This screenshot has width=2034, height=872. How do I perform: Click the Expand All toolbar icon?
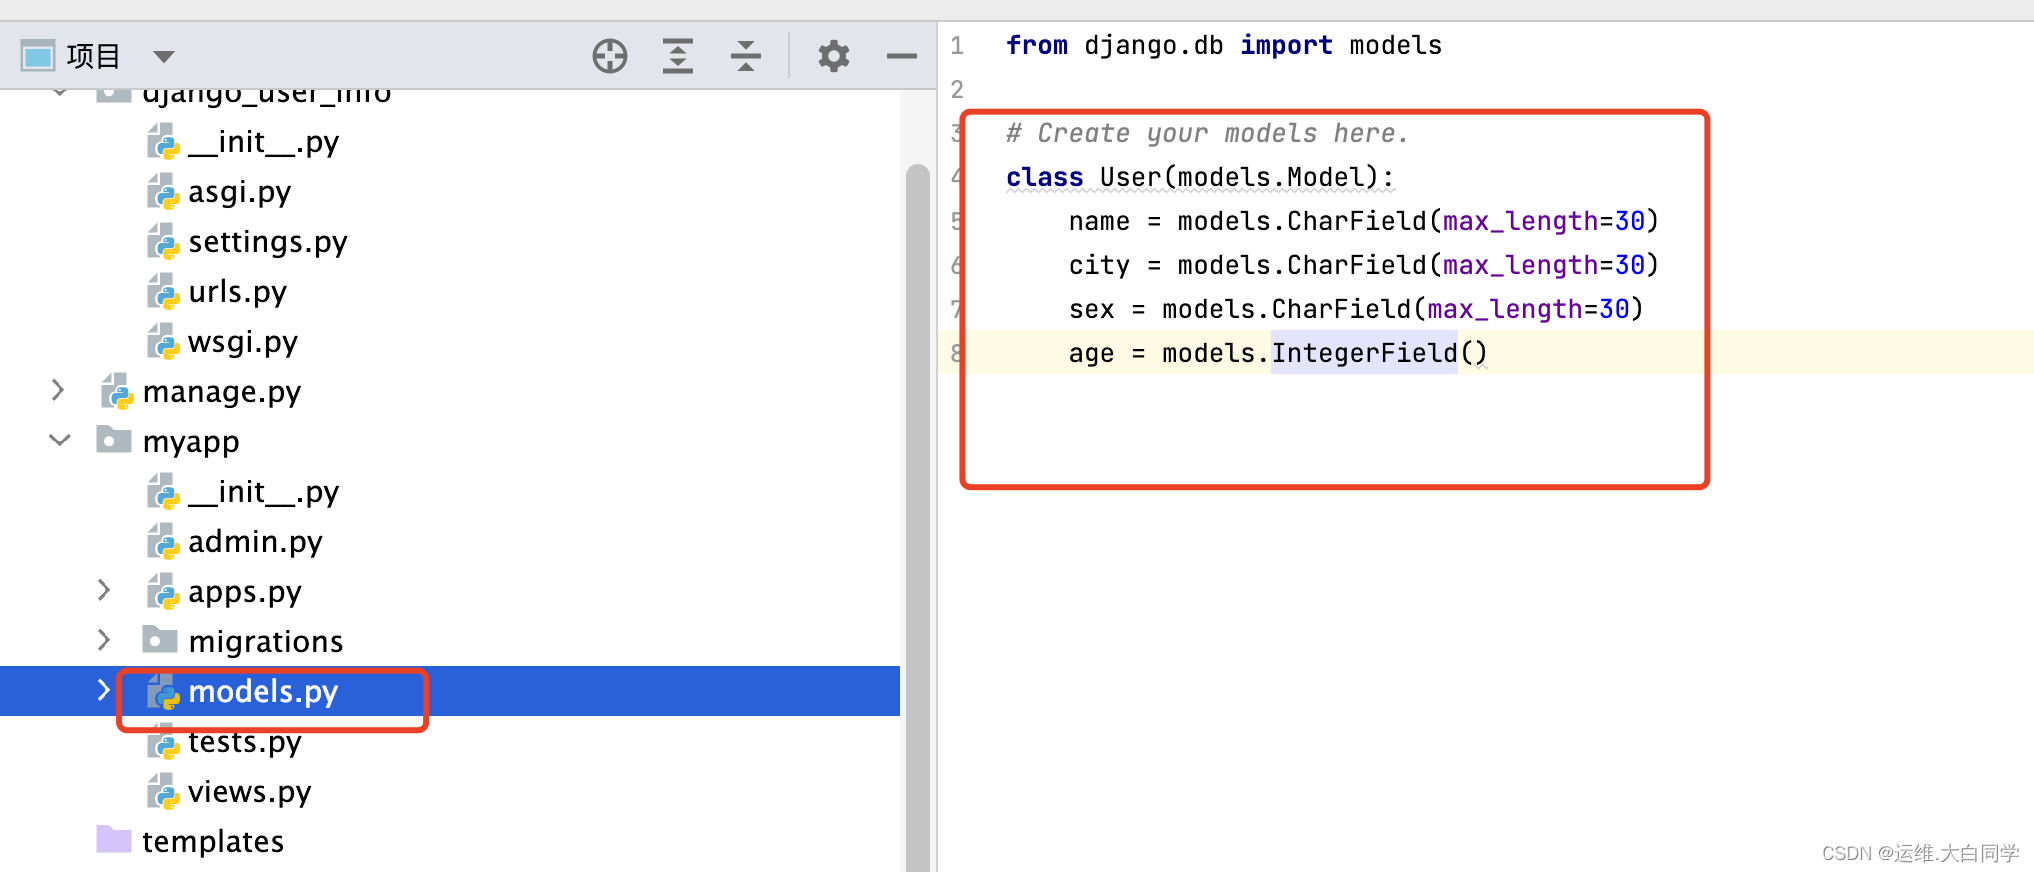click(x=678, y=56)
